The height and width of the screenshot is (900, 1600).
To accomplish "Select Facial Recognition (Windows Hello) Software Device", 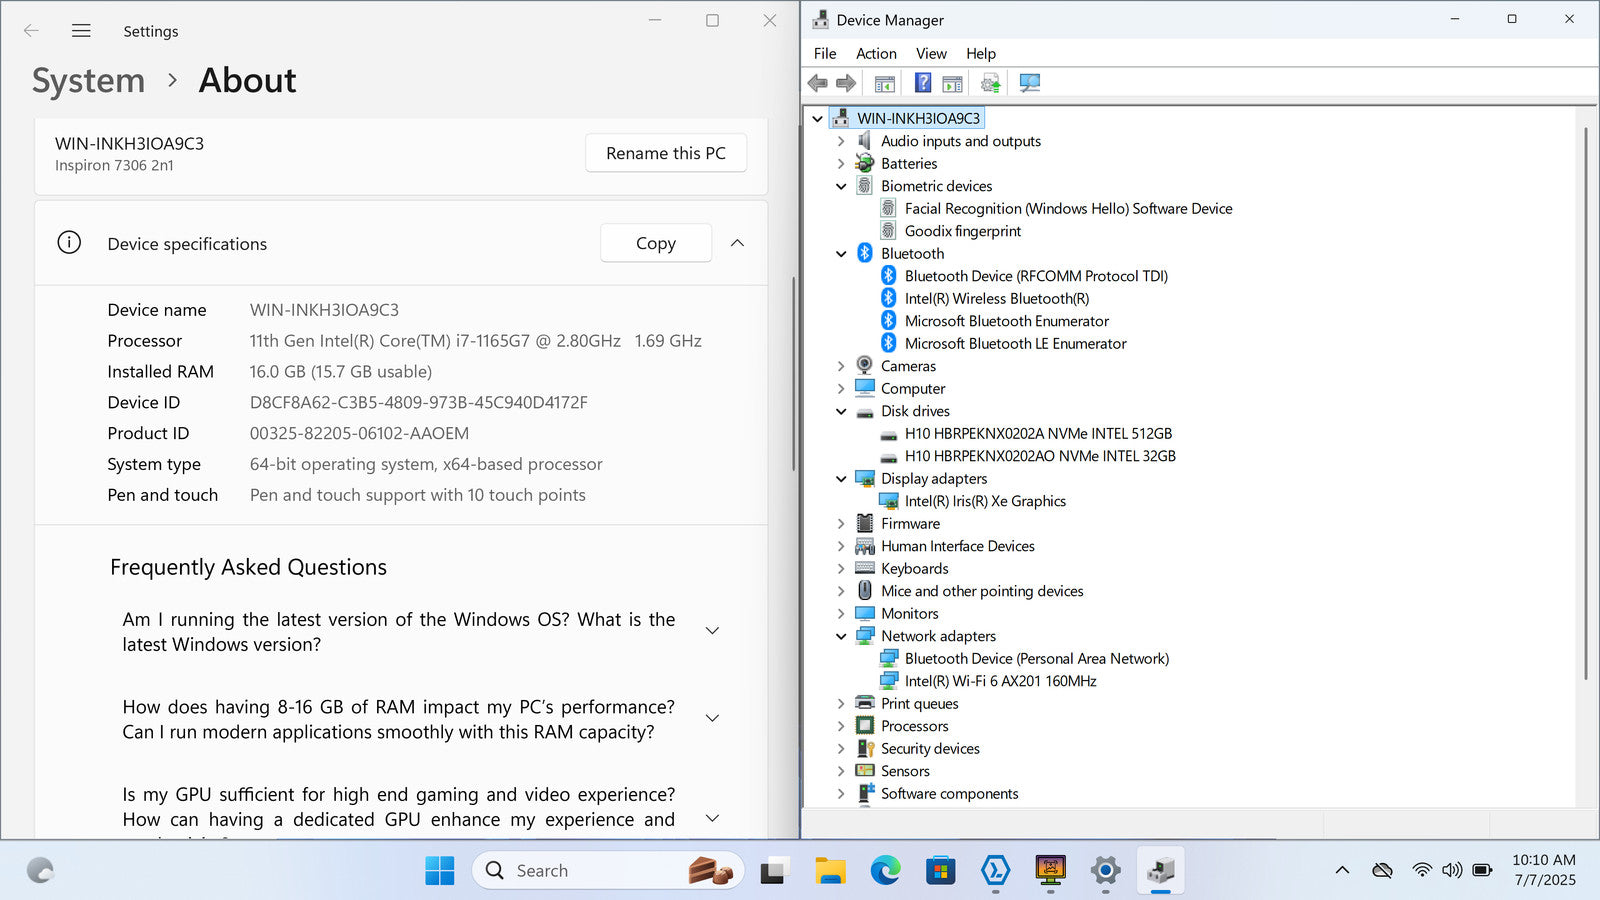I will pyautogui.click(x=1068, y=209).
